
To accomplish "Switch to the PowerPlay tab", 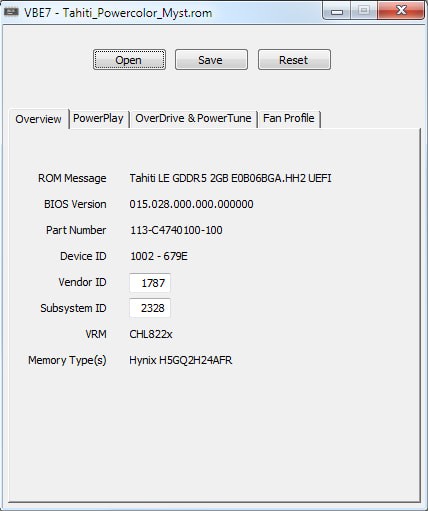I will (x=99, y=118).
